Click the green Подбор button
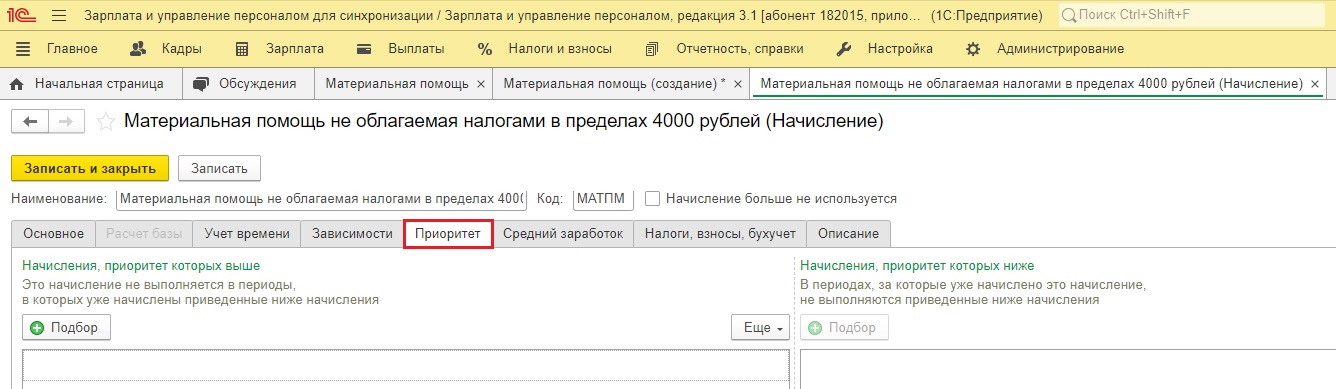The width and height of the screenshot is (1336, 389). (66, 327)
